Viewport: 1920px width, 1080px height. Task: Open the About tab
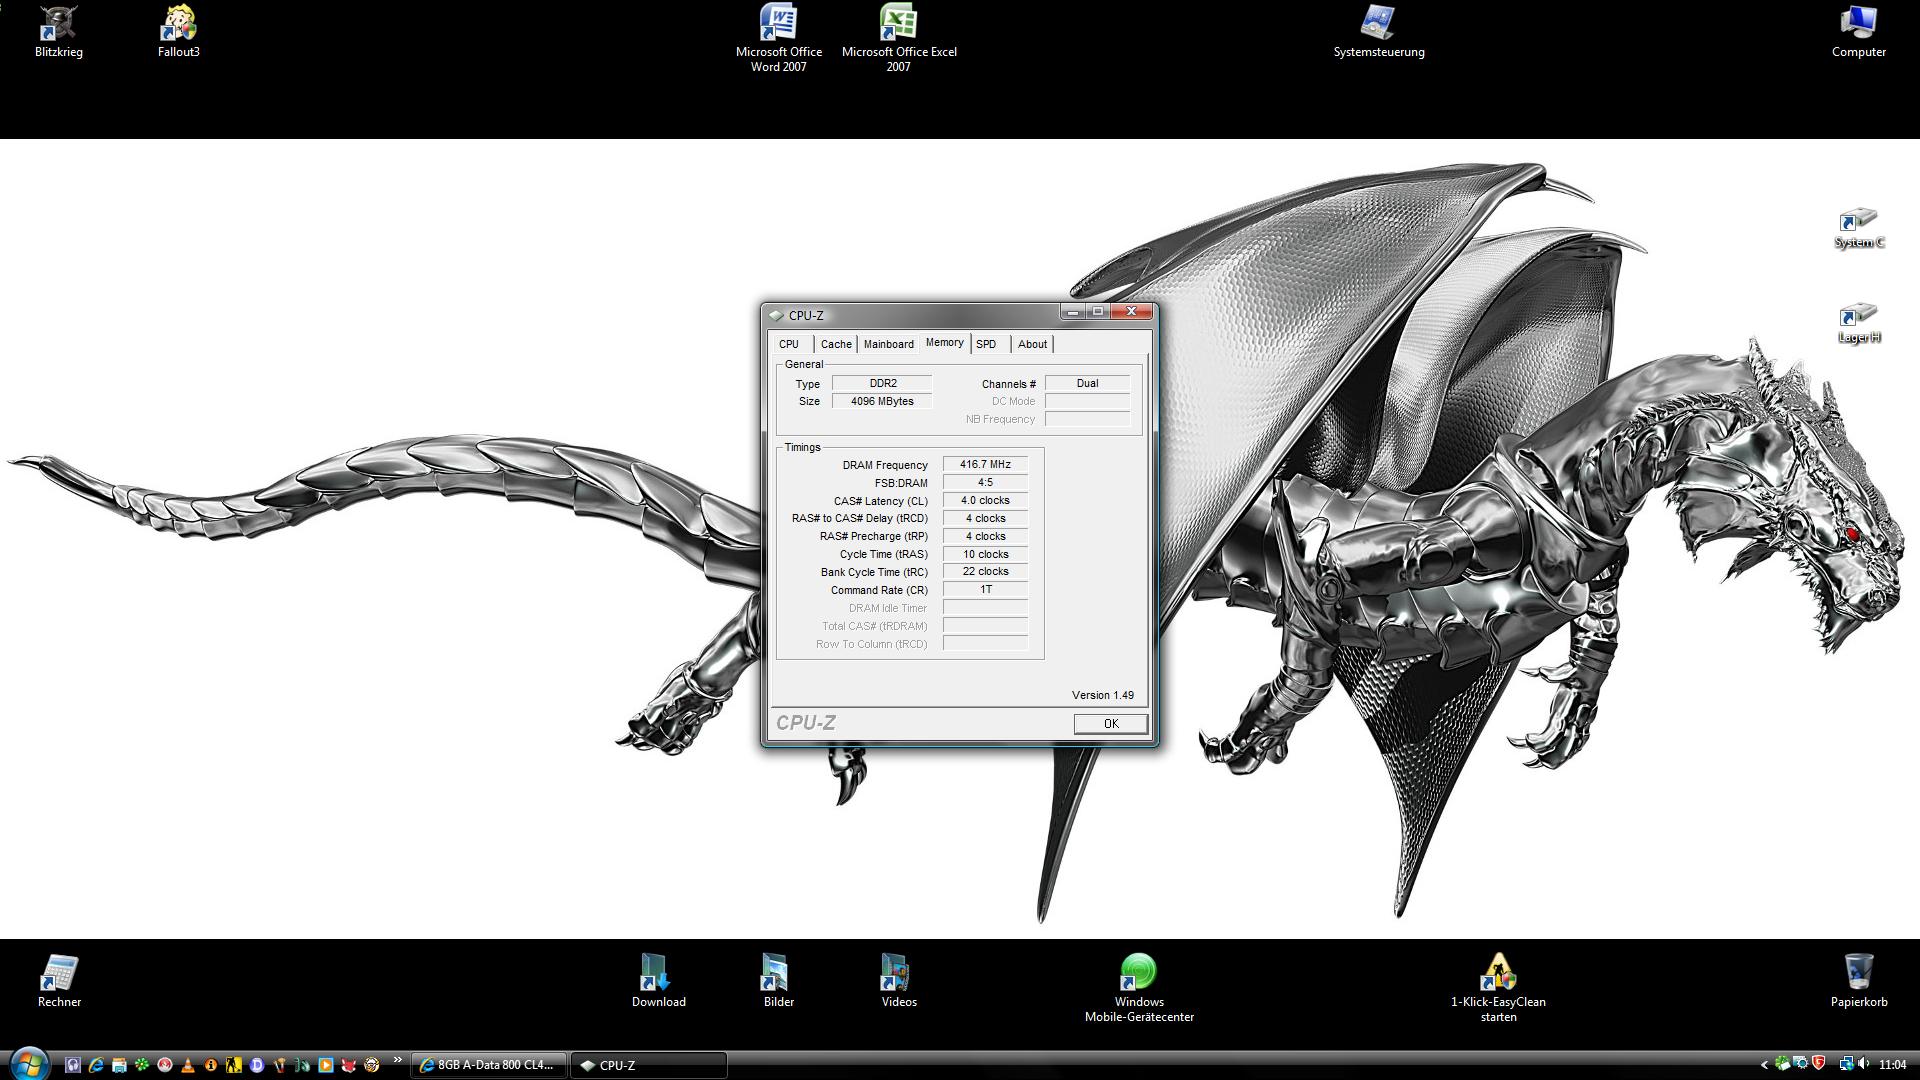point(1032,344)
